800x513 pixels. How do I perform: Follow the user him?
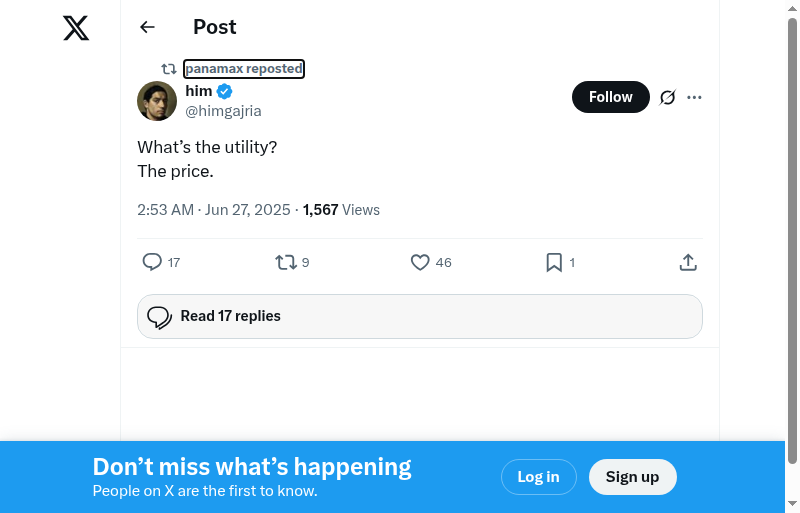610,97
